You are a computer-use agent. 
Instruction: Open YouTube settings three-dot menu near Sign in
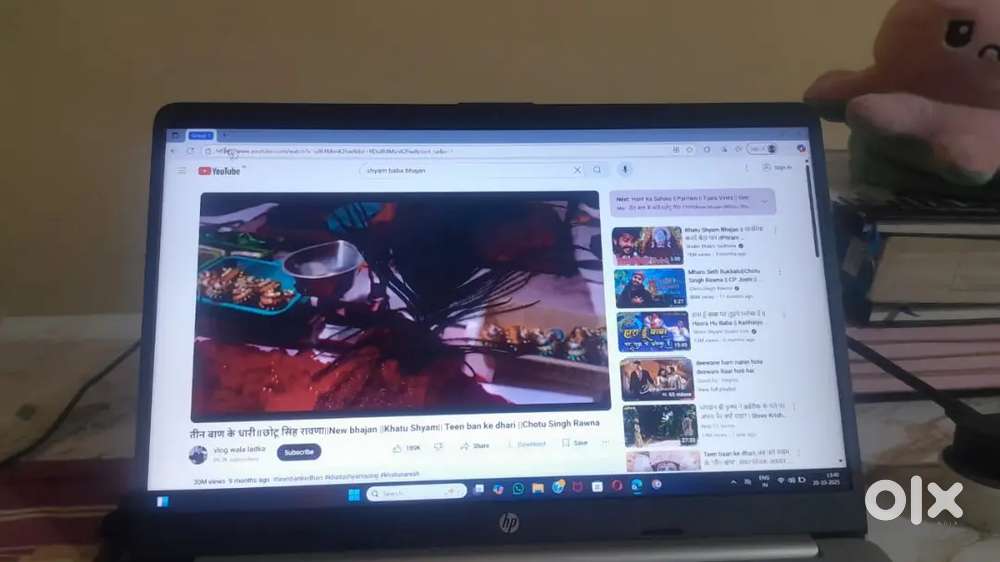point(747,168)
